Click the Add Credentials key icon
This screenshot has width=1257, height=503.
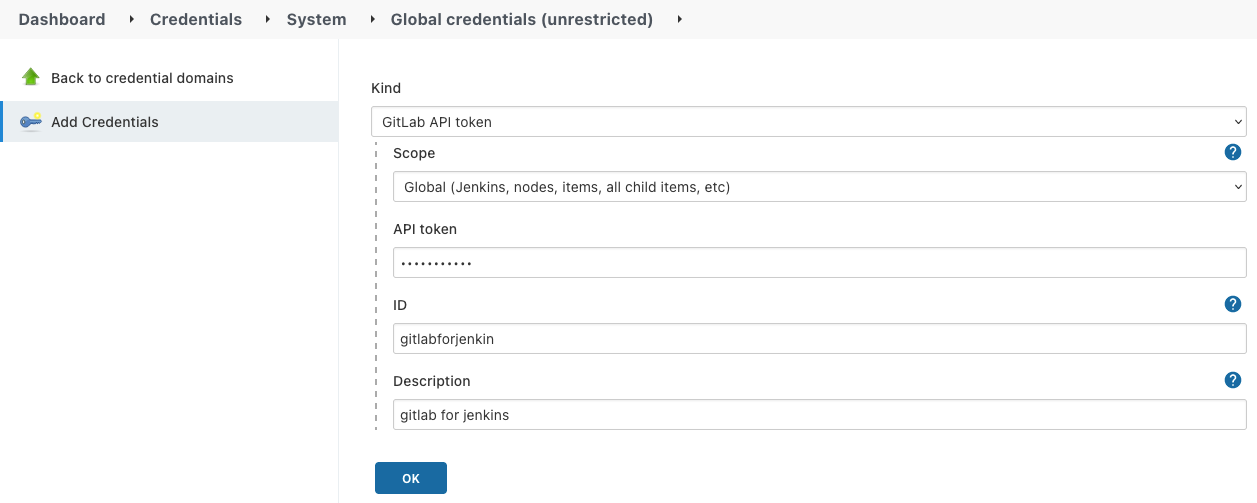(30, 122)
